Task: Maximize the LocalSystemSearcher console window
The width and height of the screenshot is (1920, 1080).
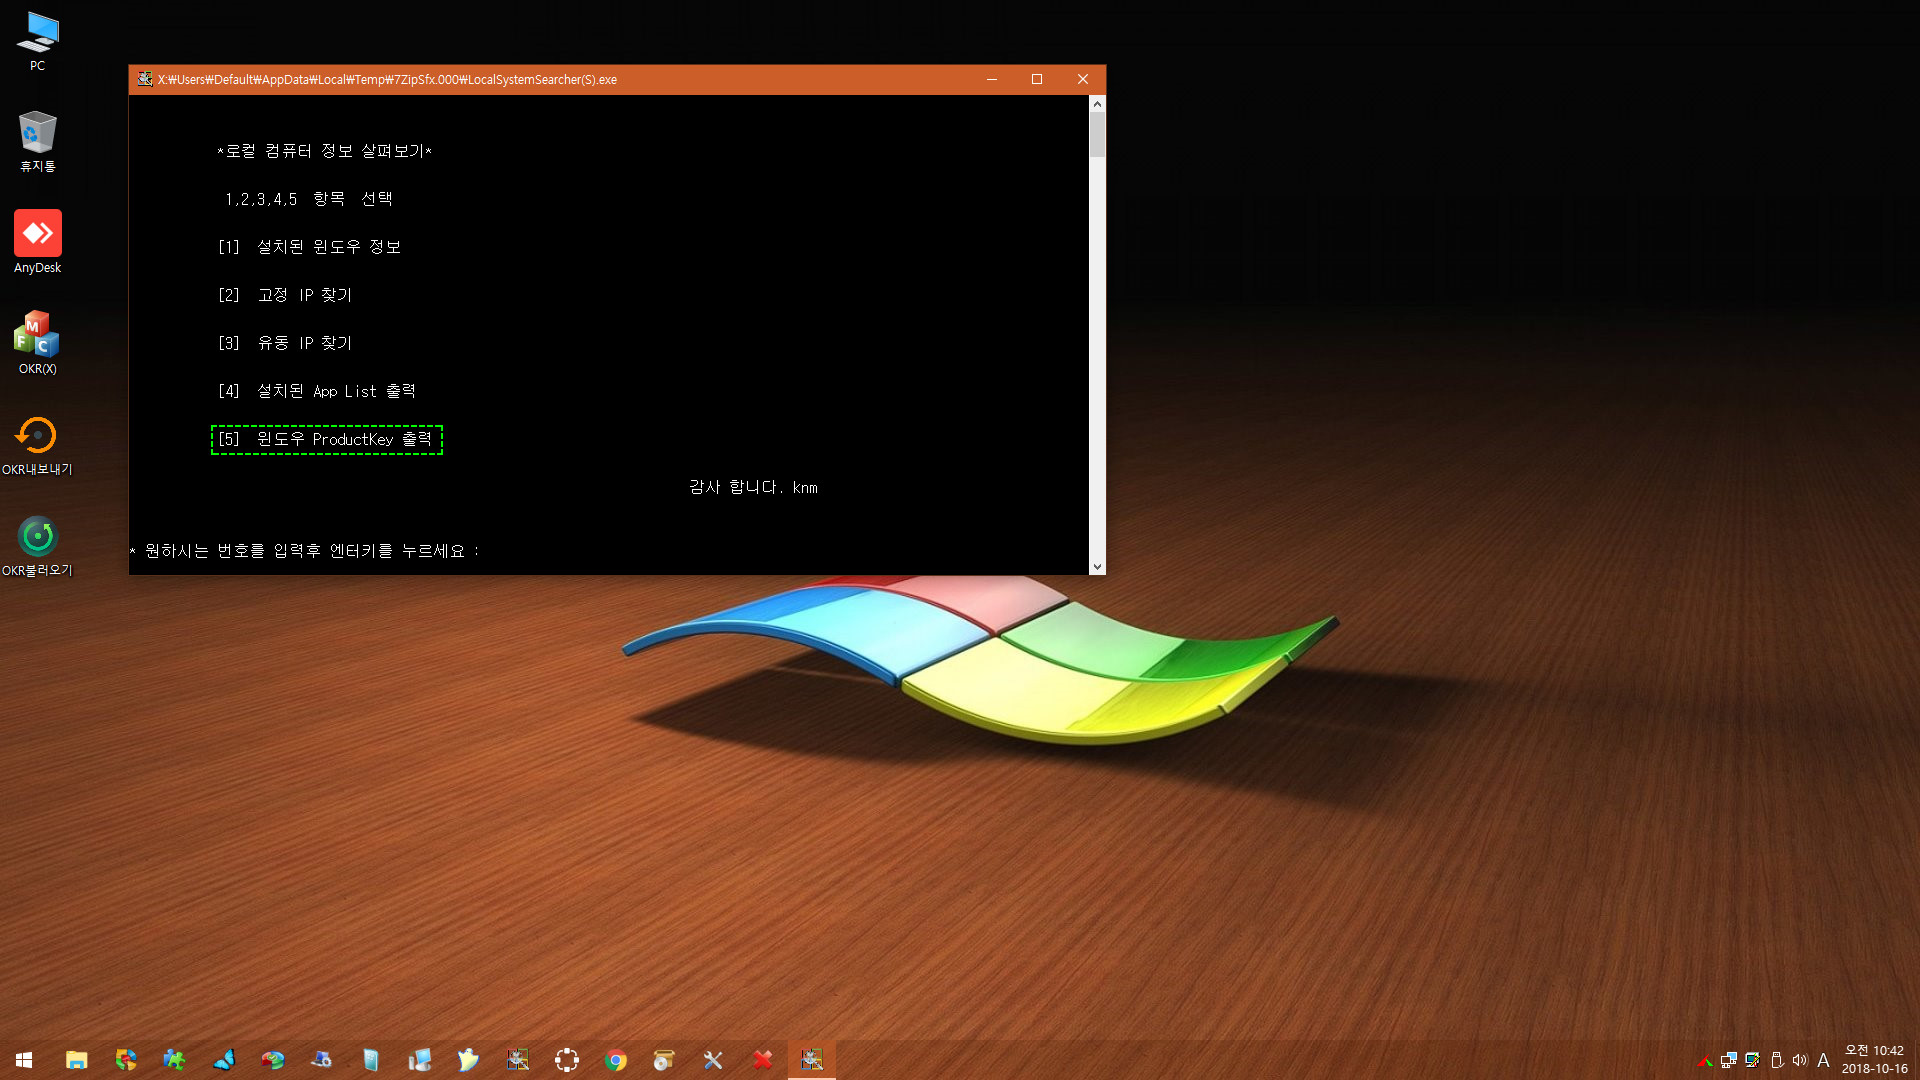Action: [x=1037, y=79]
